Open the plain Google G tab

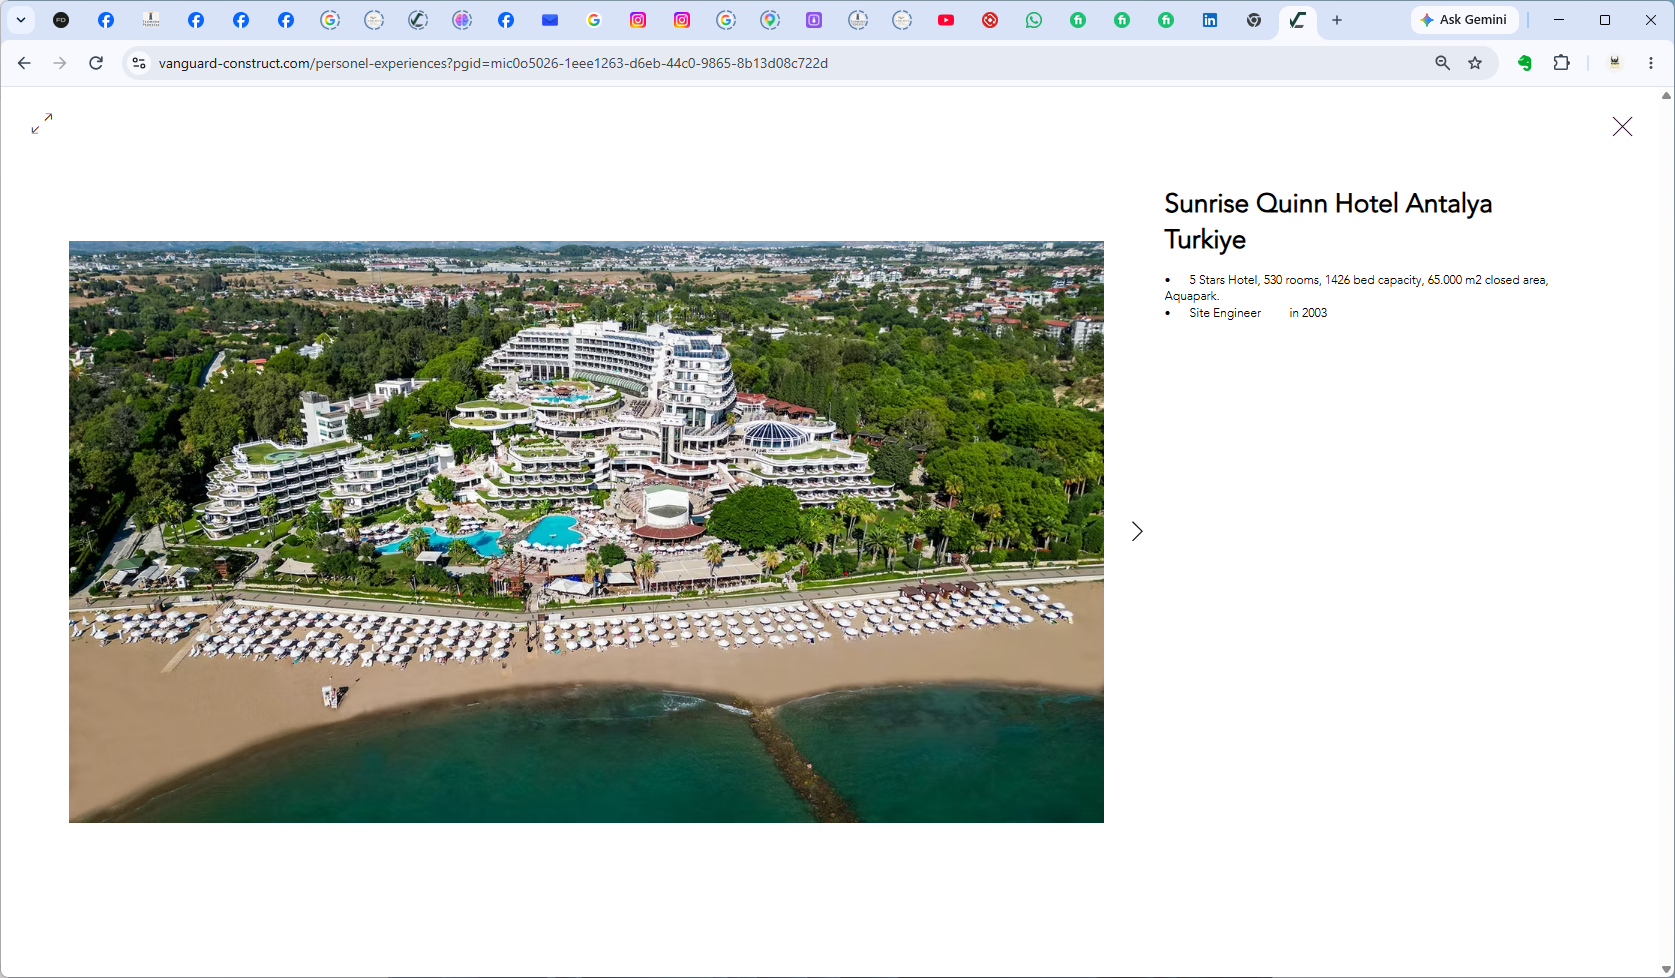[x=594, y=20]
